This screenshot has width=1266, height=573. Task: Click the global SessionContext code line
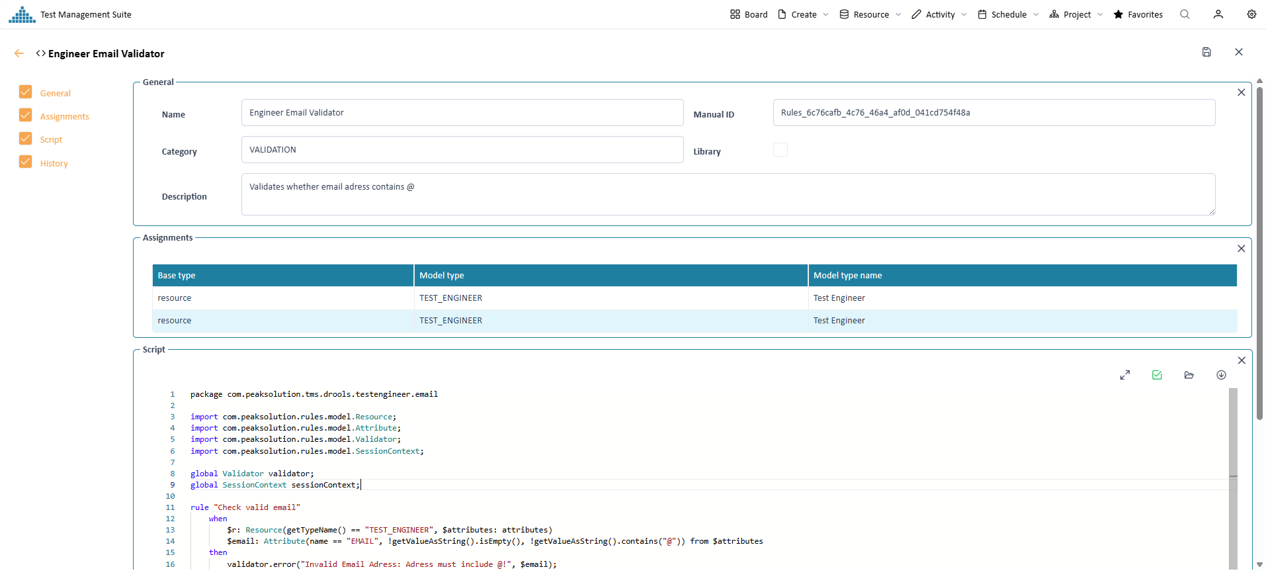click(x=275, y=485)
